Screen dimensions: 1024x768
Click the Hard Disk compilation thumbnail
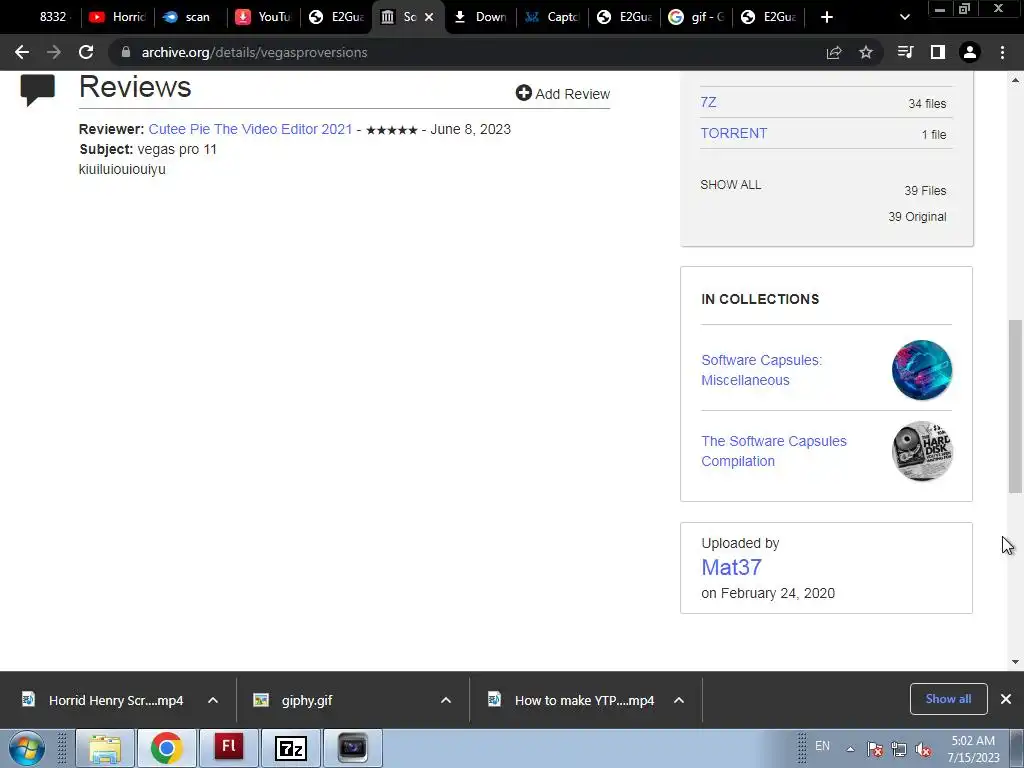[921, 451]
